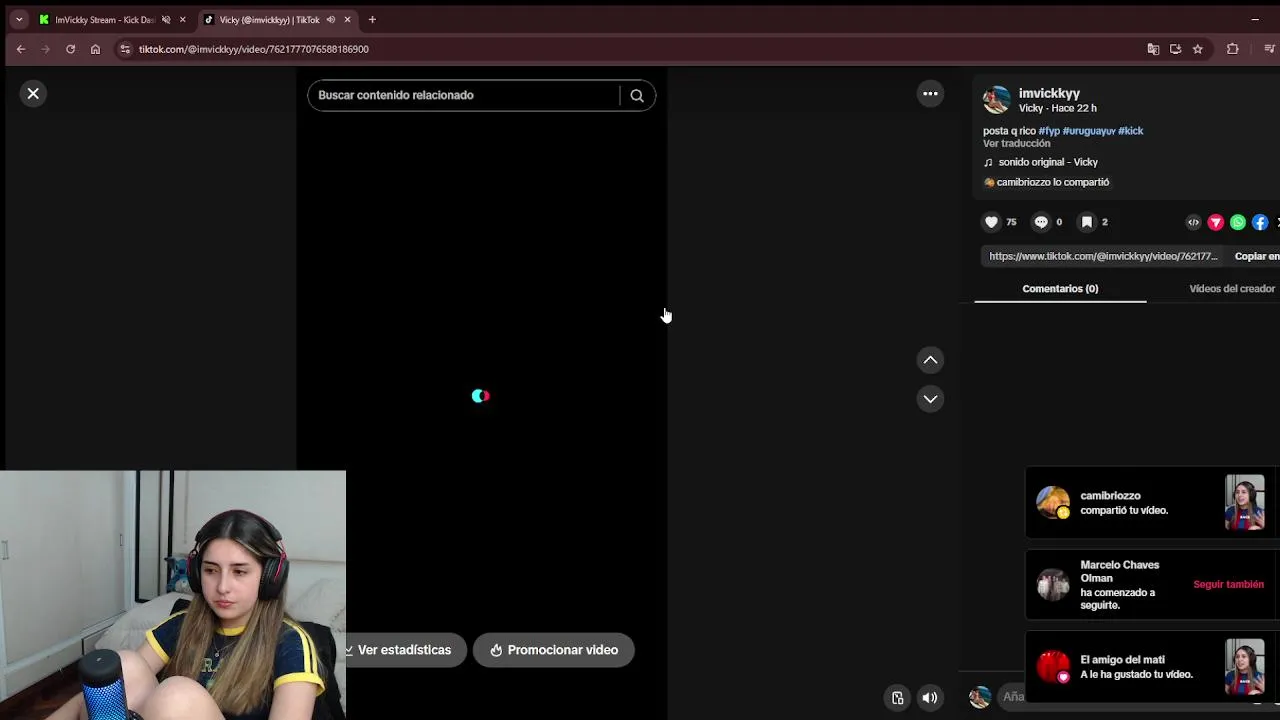Open the three-dot more options menu

point(930,93)
